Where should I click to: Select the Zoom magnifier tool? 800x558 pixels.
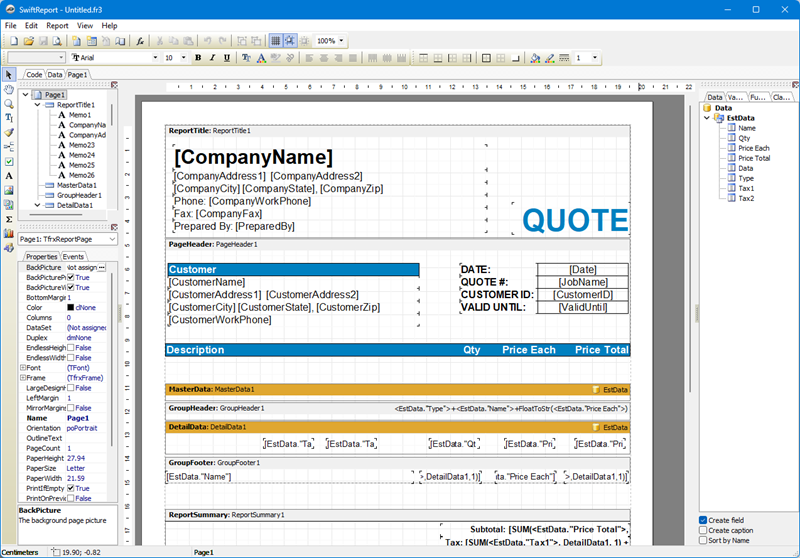click(x=9, y=104)
